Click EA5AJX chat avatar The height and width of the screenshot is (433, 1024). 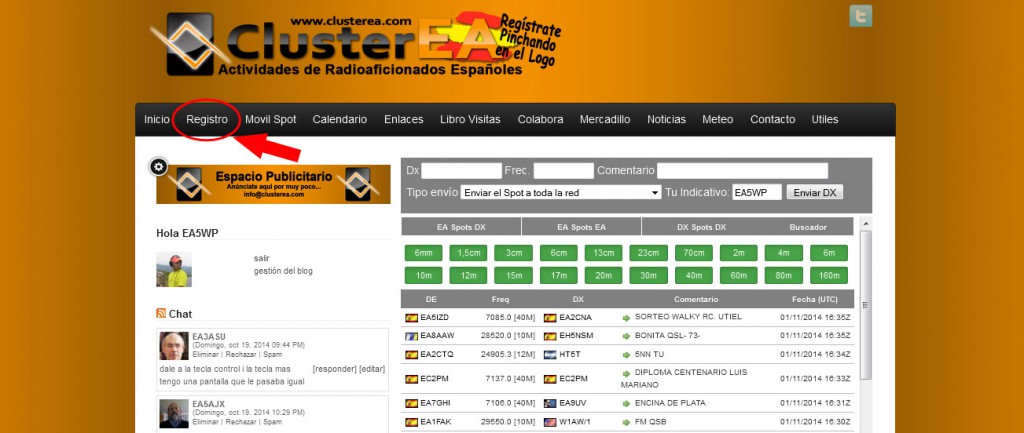pos(174,413)
